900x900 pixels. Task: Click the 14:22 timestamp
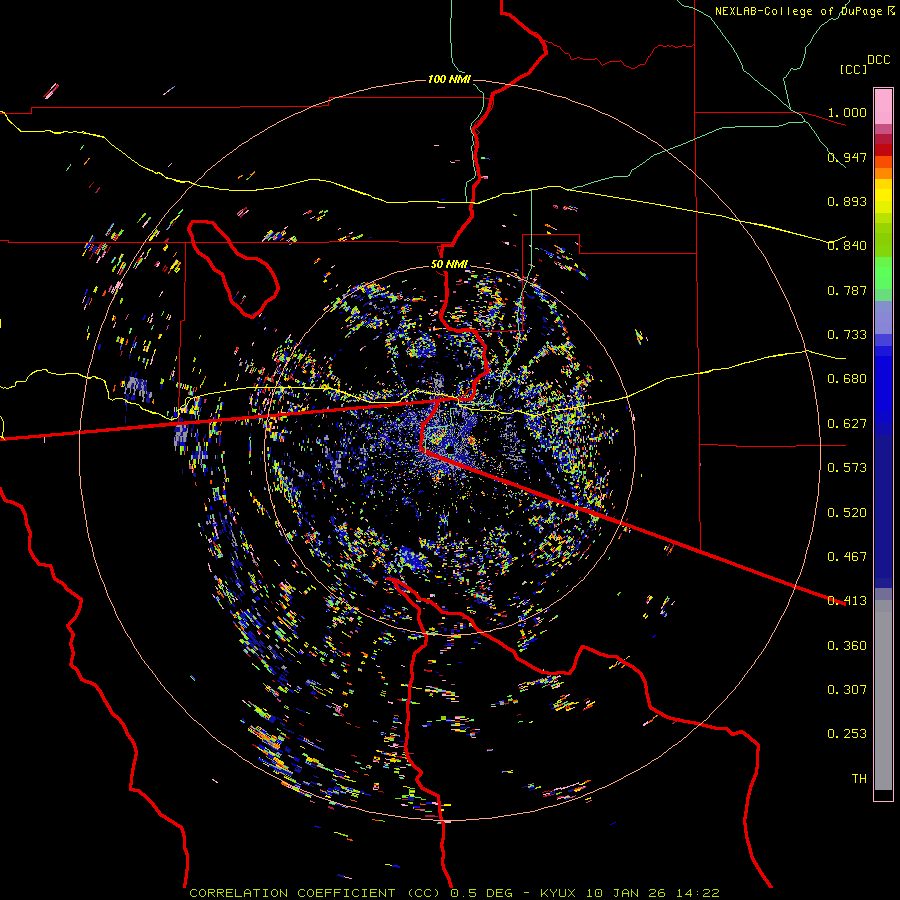tap(698, 893)
